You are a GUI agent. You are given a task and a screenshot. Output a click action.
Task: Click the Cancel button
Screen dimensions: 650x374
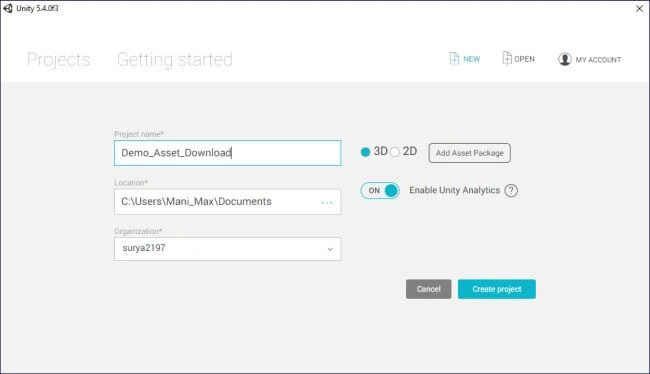(429, 289)
